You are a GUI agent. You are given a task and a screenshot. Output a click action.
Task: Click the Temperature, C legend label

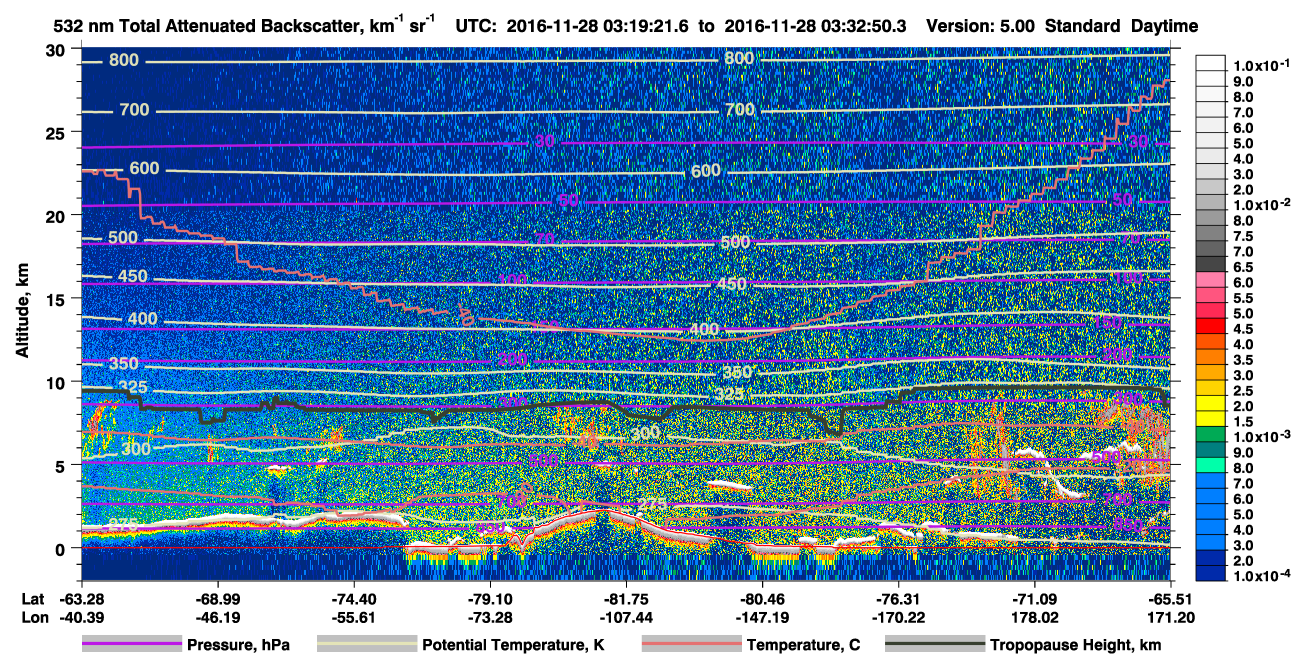pos(803,646)
